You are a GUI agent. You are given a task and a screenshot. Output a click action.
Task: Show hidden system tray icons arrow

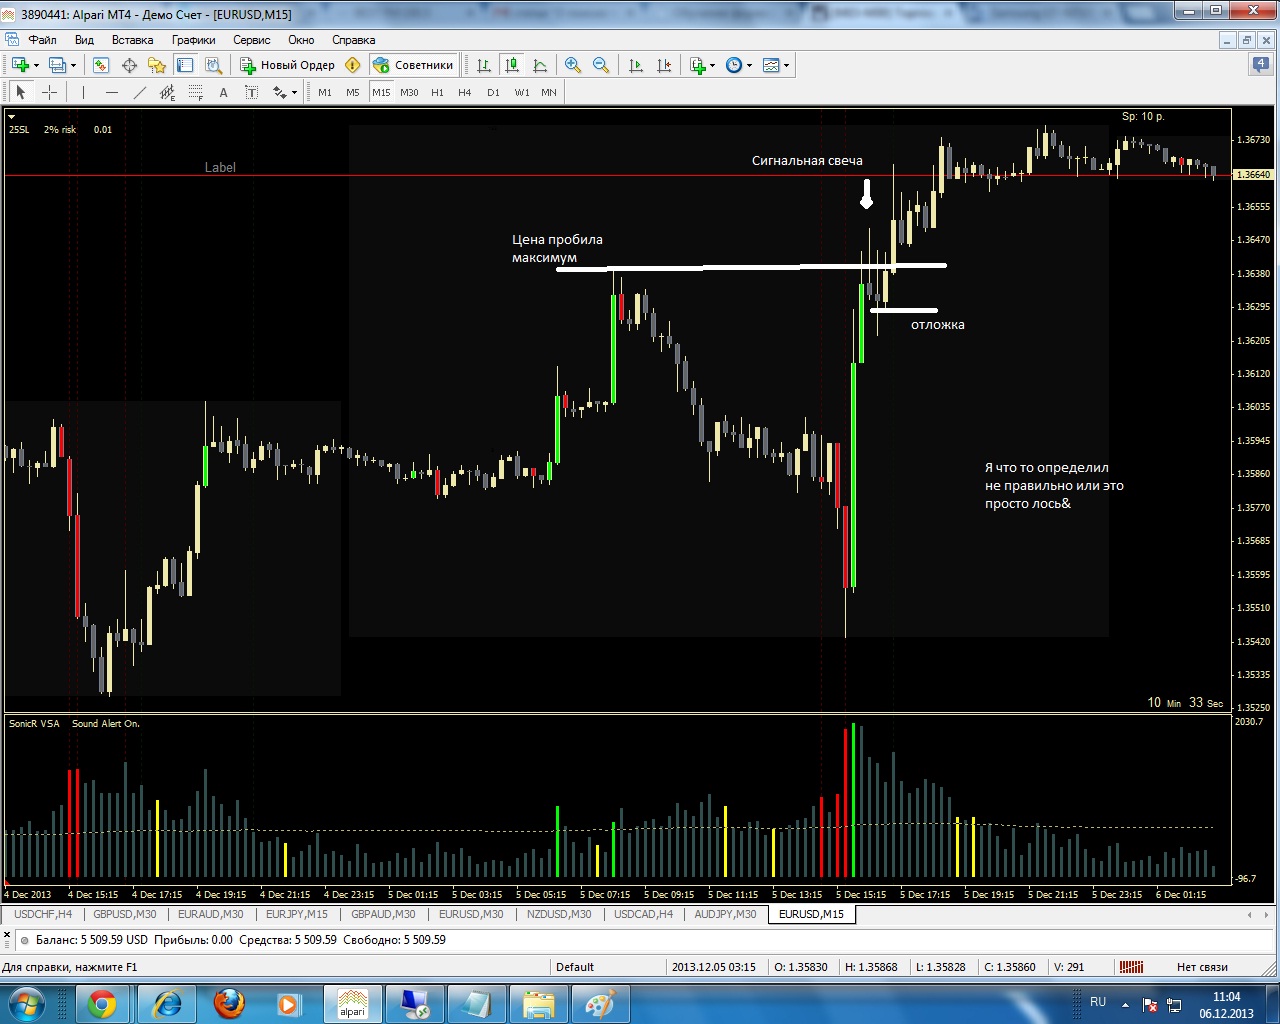(x=1125, y=1004)
